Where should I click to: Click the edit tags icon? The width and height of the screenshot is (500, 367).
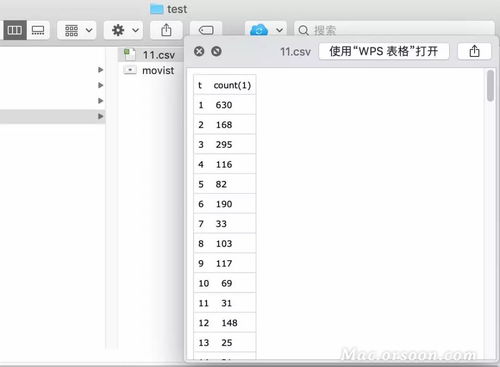(206, 30)
